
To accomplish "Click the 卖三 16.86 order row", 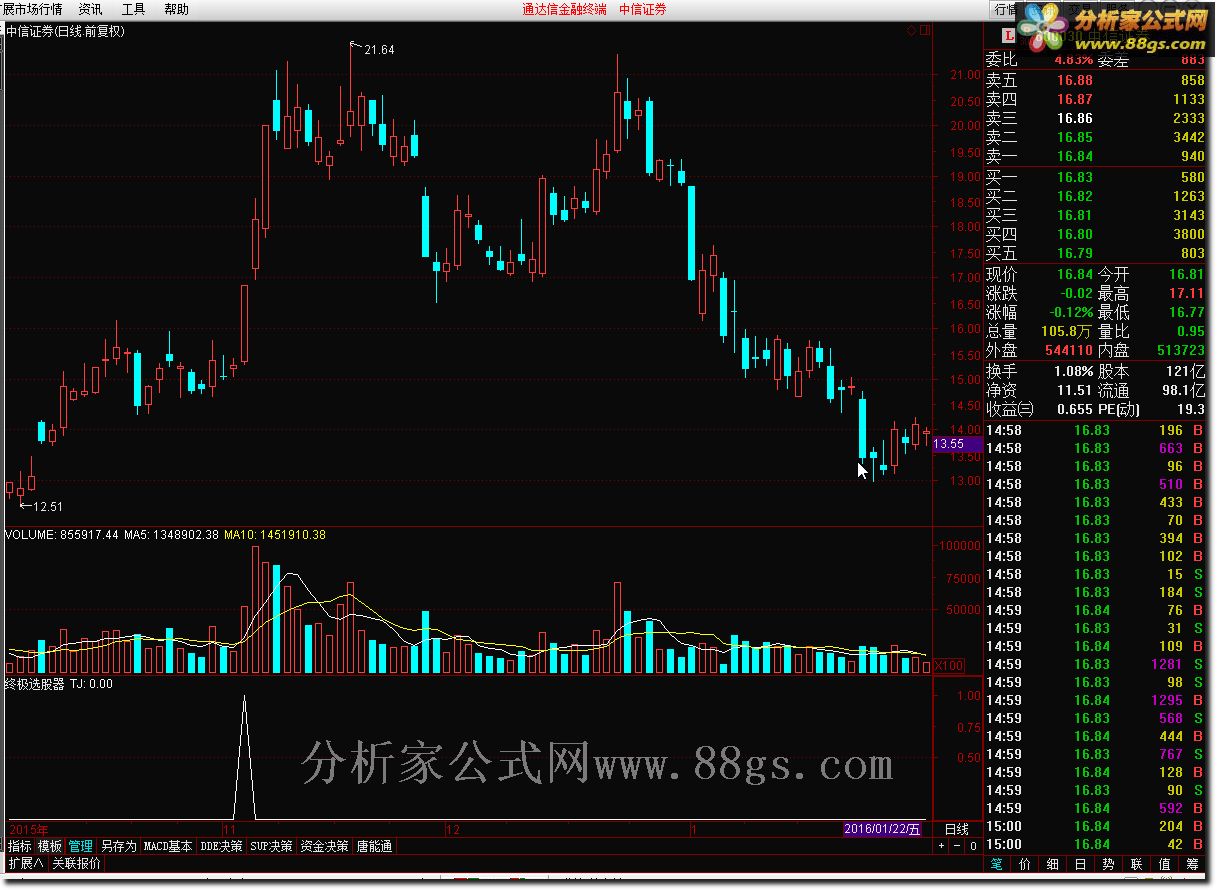I will (x=1096, y=118).
